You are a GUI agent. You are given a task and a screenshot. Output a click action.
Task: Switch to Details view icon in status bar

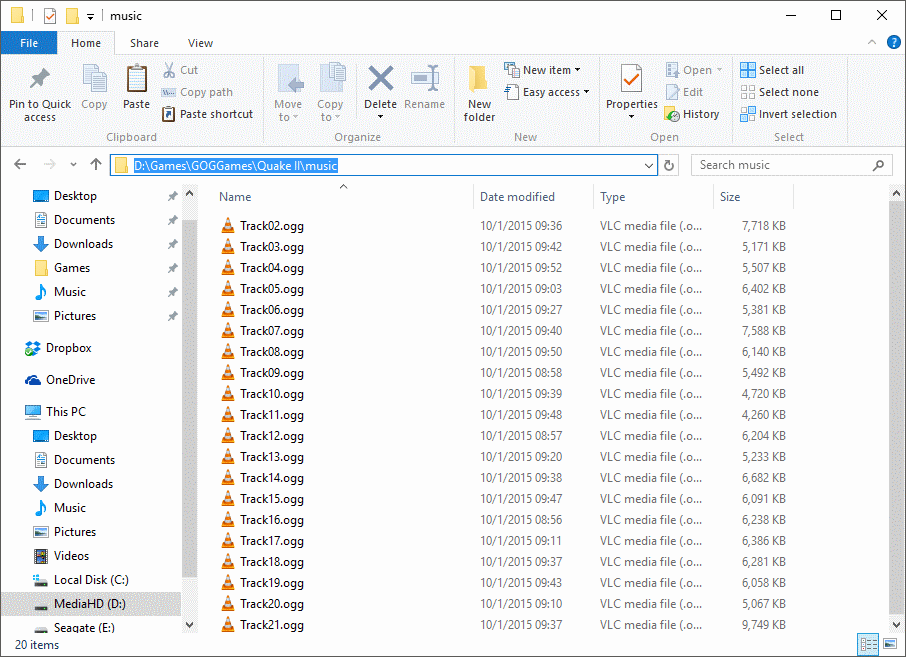tap(868, 644)
